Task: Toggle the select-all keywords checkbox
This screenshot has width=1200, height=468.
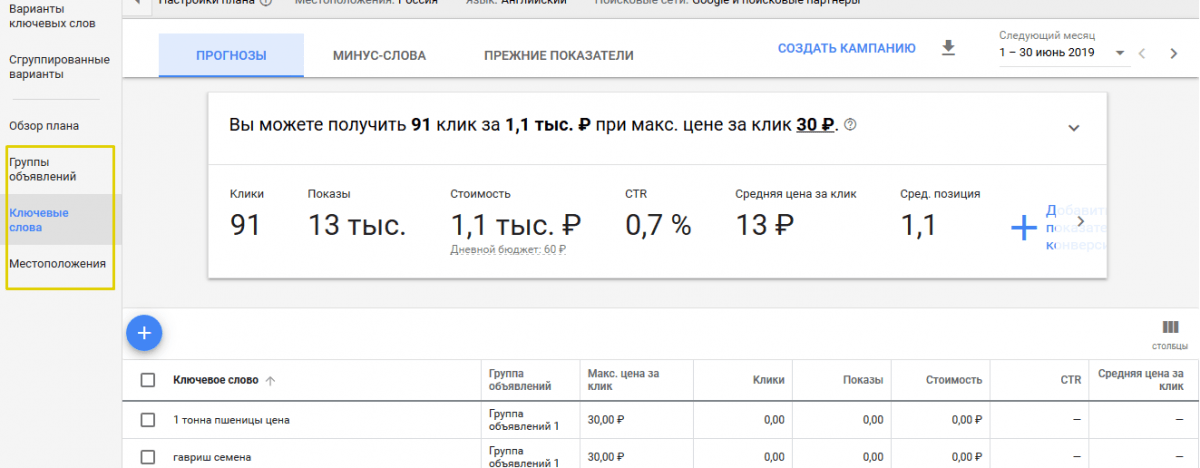Action: pos(148,380)
